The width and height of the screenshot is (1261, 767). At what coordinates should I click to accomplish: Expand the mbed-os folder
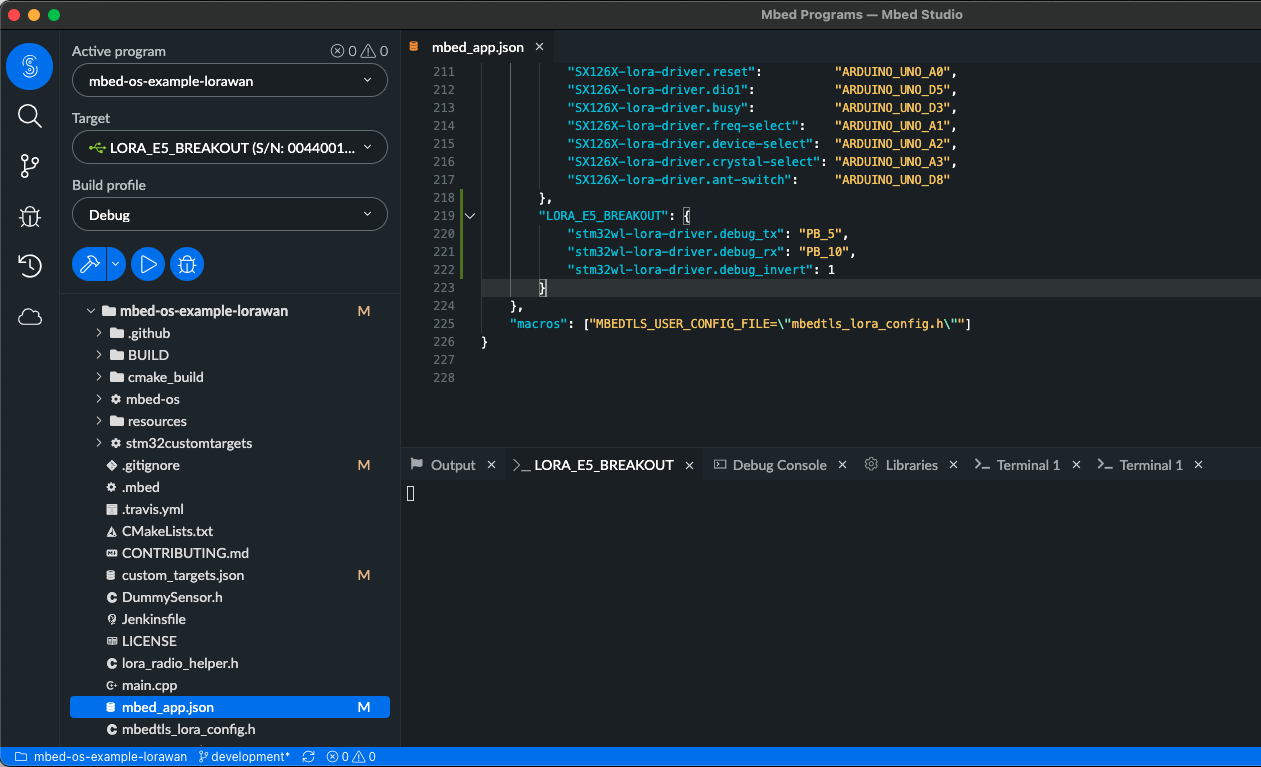[152, 399]
